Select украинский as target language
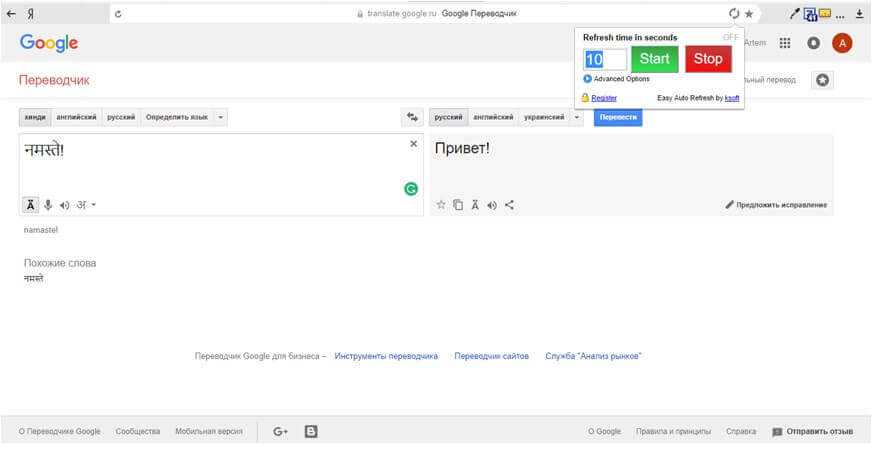Screen dimensions: 893x449 [x=544, y=117]
